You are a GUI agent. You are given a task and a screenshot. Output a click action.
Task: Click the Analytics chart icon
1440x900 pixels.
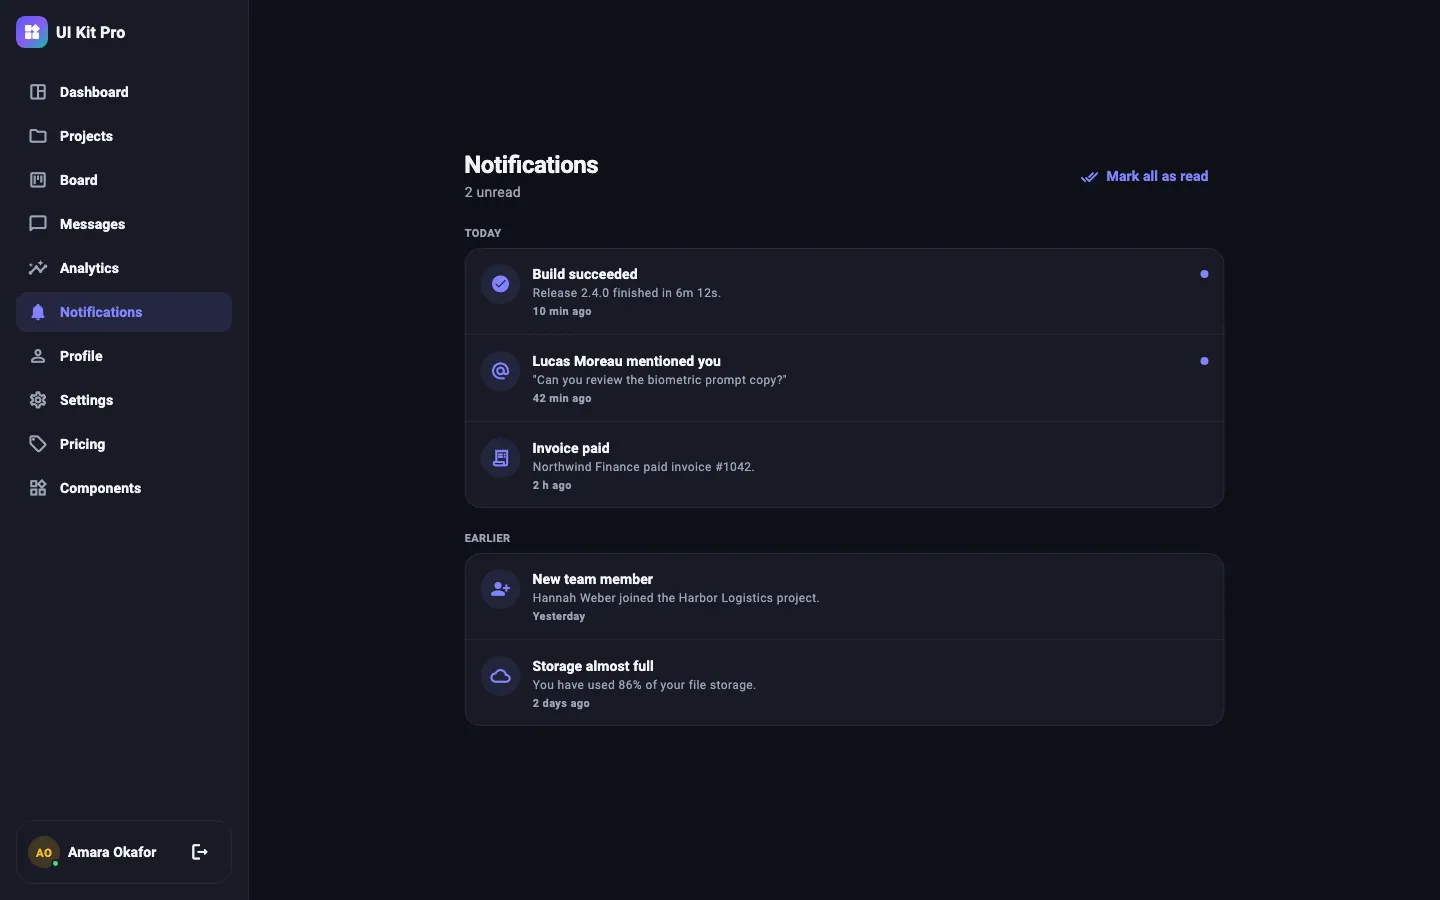click(x=38, y=268)
